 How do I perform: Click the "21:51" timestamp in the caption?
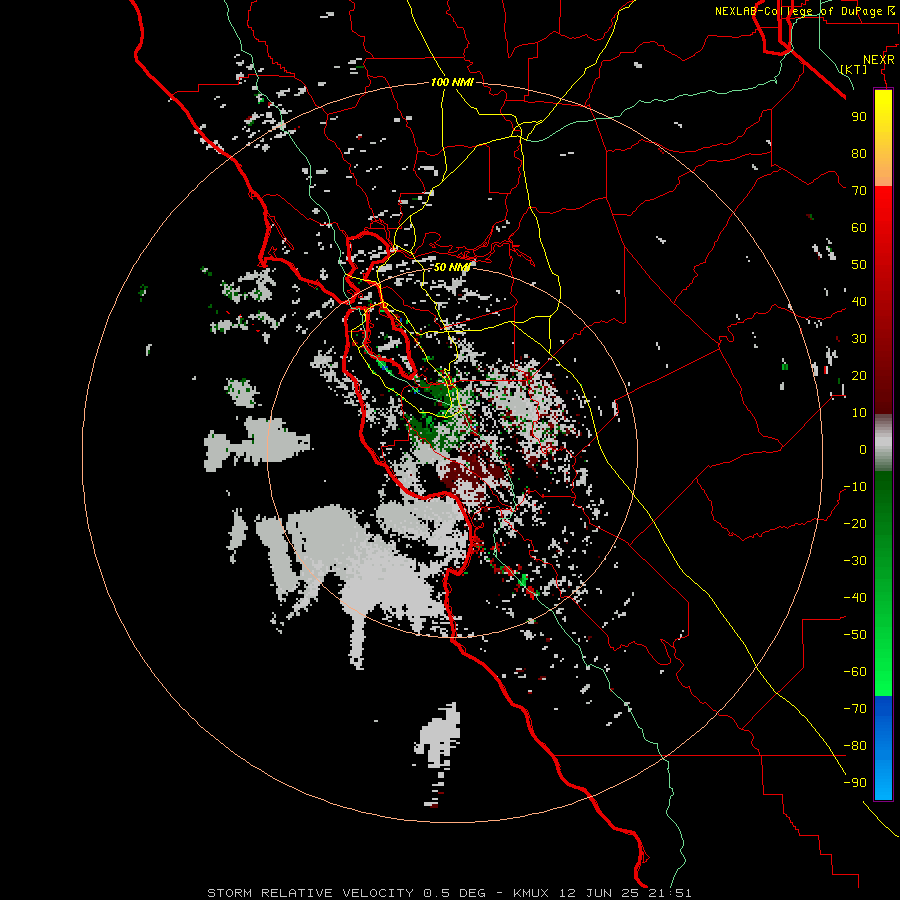[668, 893]
